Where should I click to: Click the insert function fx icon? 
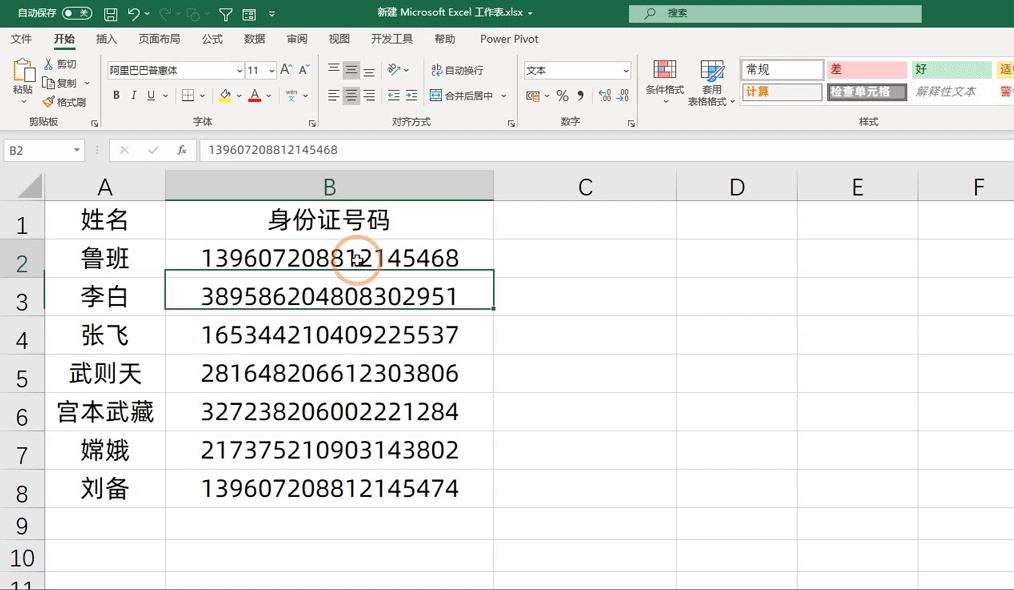181,150
